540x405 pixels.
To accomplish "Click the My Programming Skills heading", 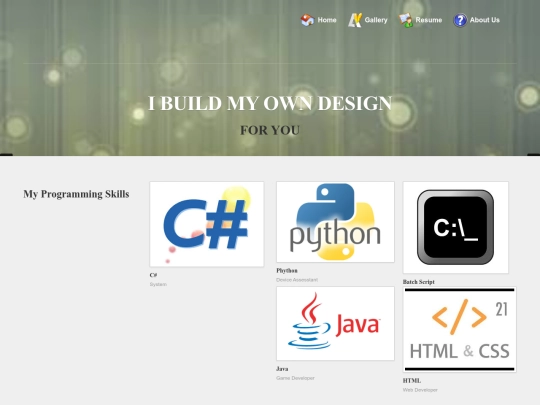I will coord(76,194).
